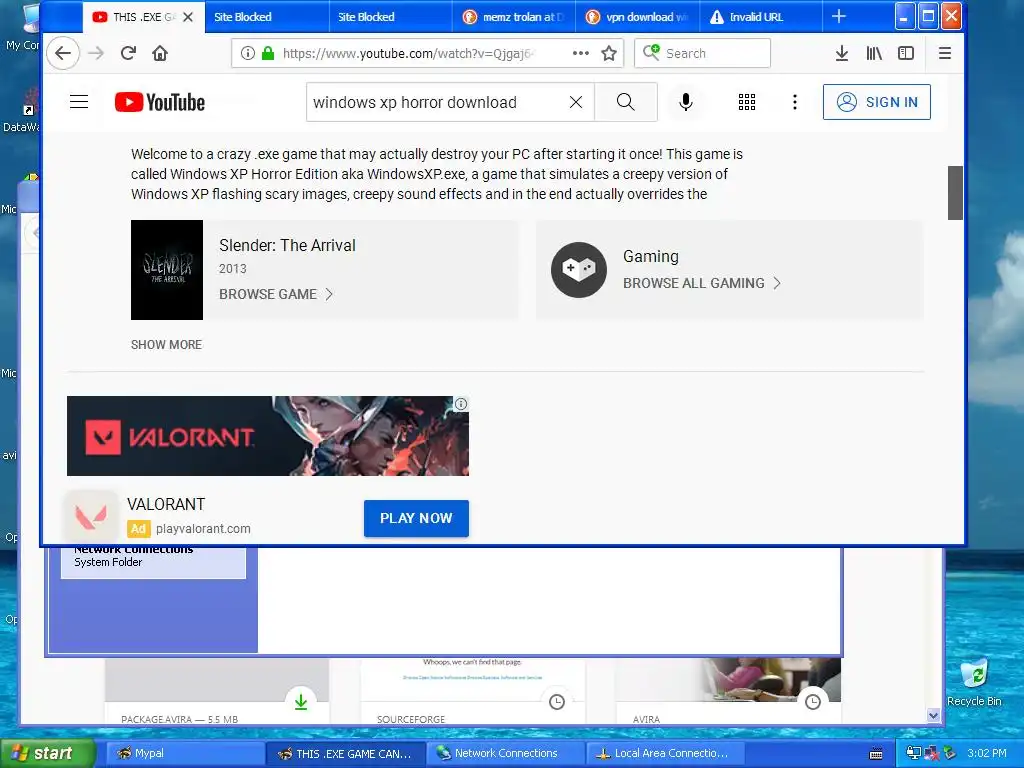Click the browser vertical scrollbar thumb

pyautogui.click(x=955, y=193)
